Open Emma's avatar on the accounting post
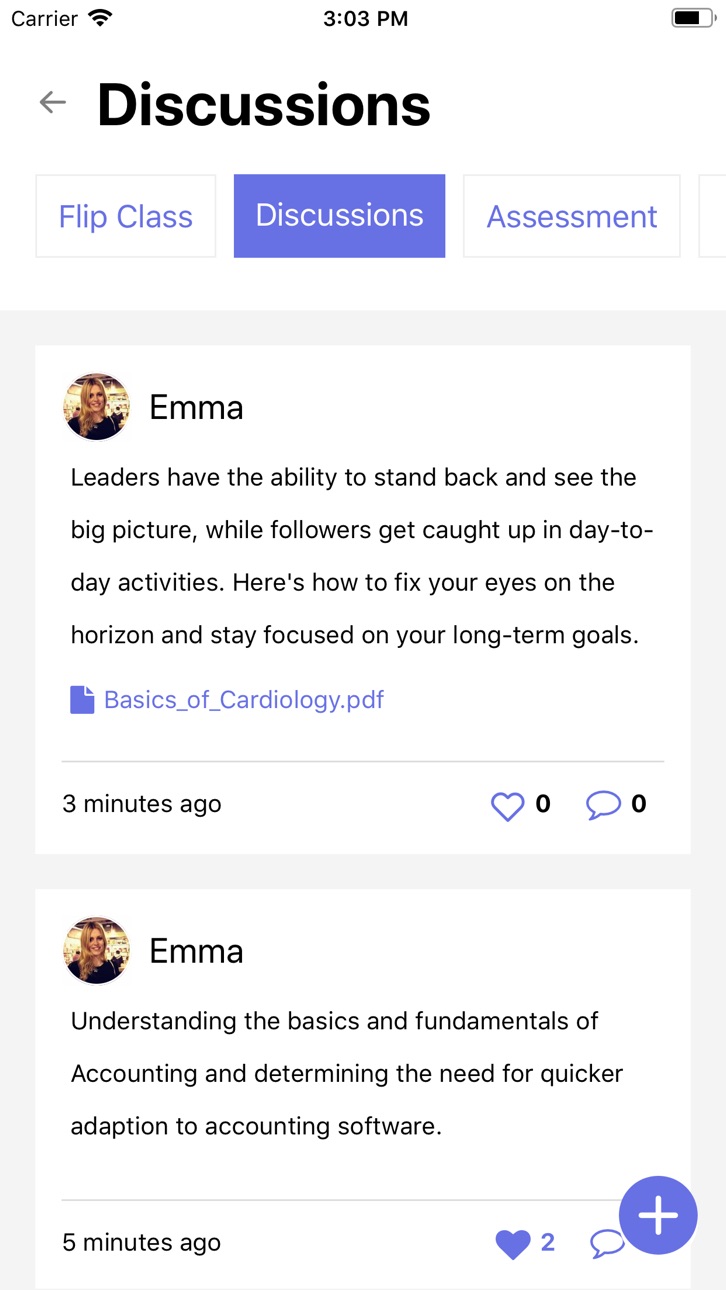The width and height of the screenshot is (726, 1290). pos(97,950)
